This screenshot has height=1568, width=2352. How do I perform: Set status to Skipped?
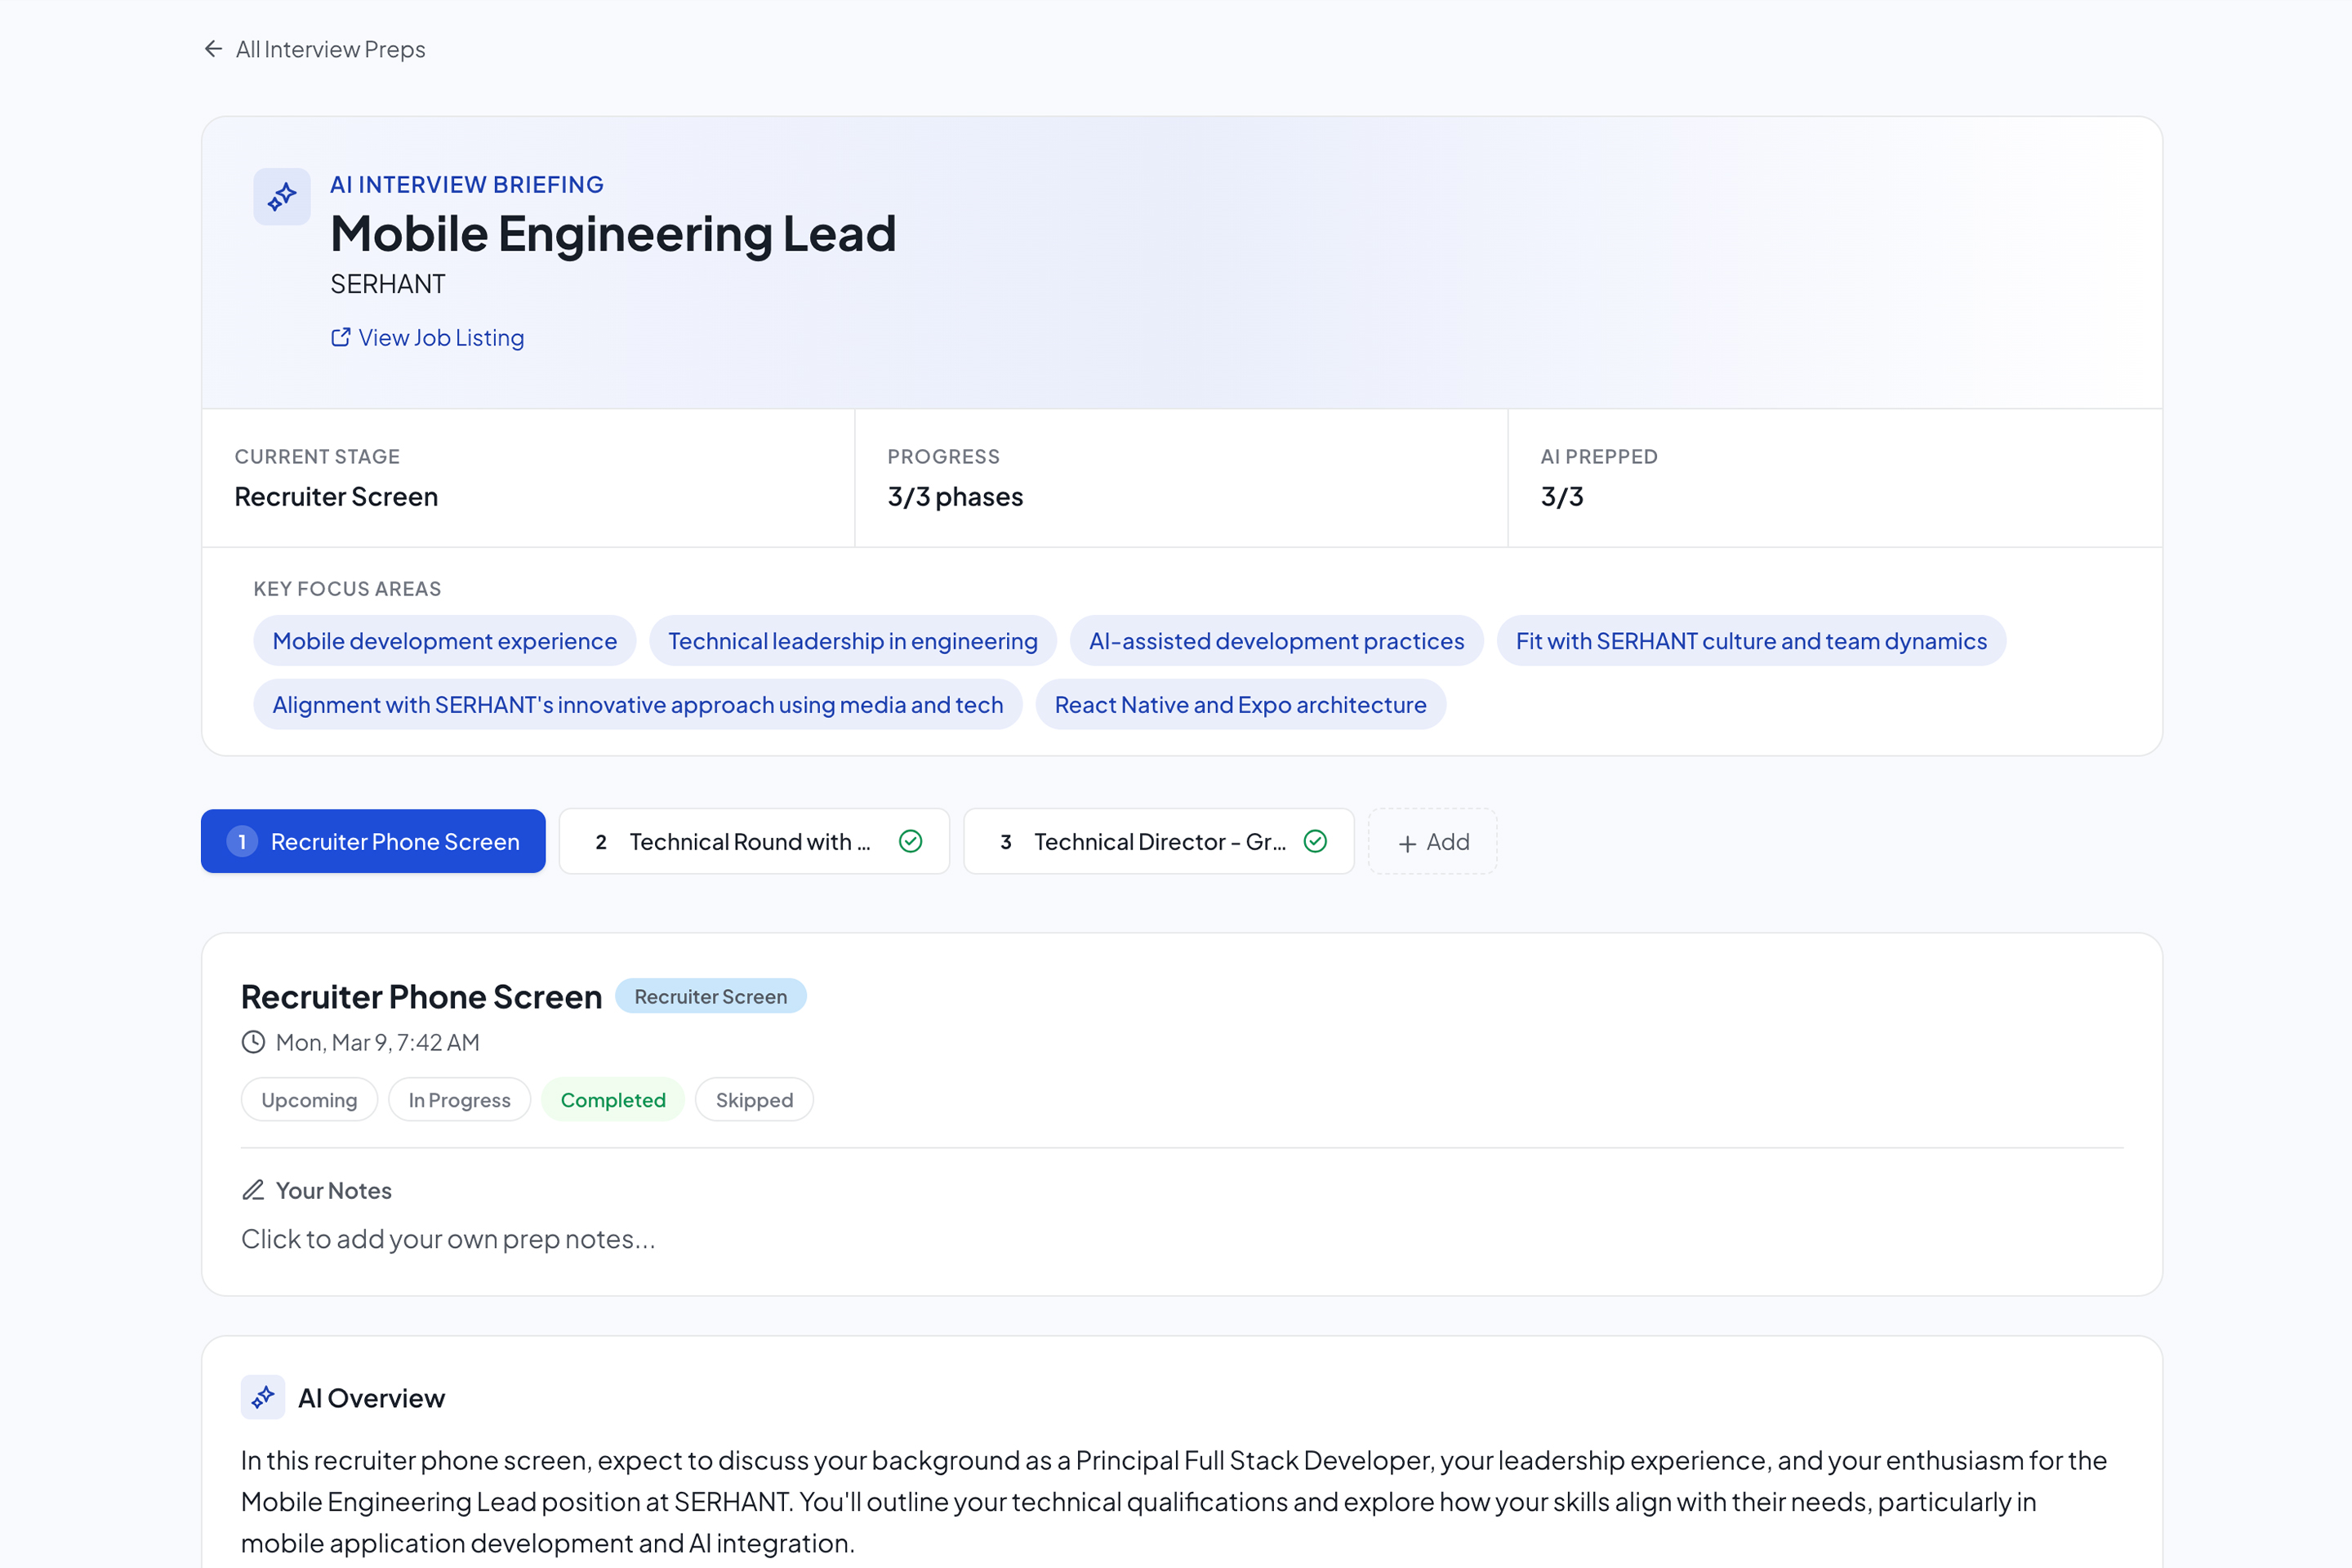click(754, 1100)
